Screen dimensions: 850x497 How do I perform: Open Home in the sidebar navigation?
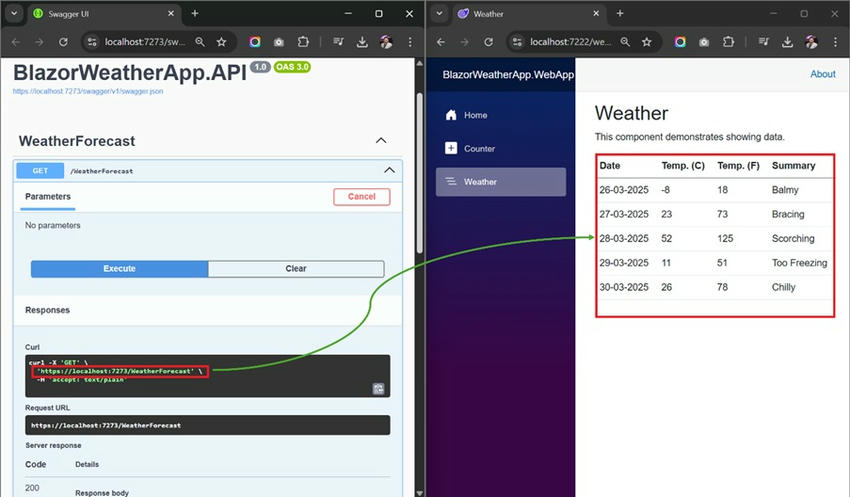[x=501, y=115]
